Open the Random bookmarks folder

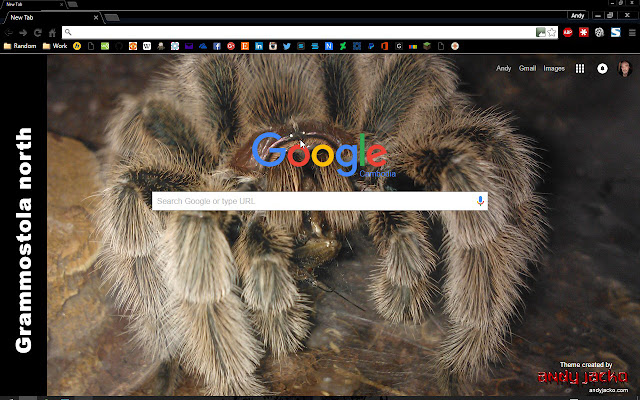click(20, 46)
